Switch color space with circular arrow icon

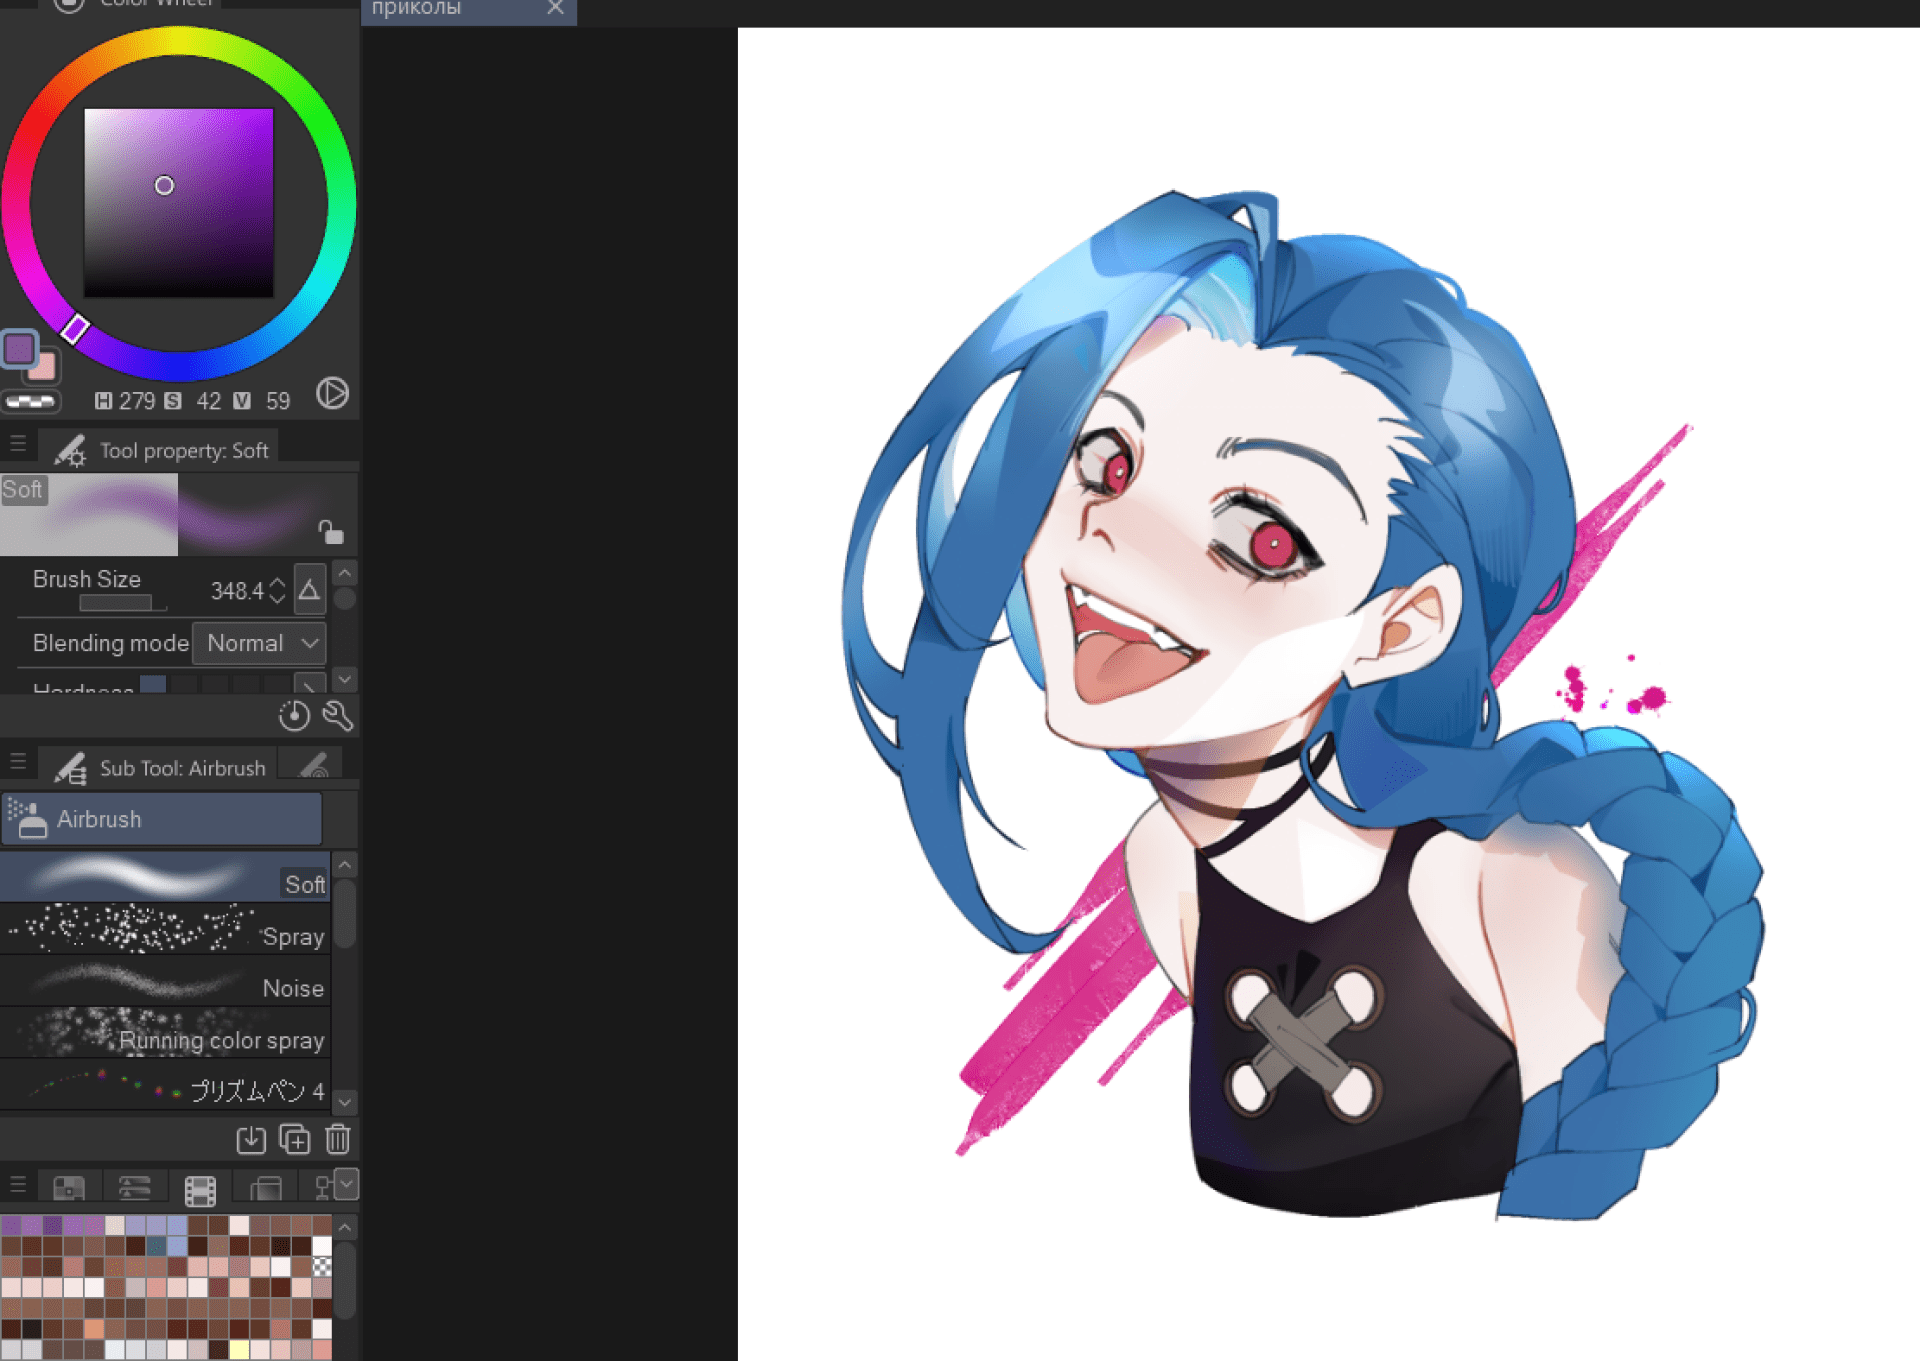point(332,393)
